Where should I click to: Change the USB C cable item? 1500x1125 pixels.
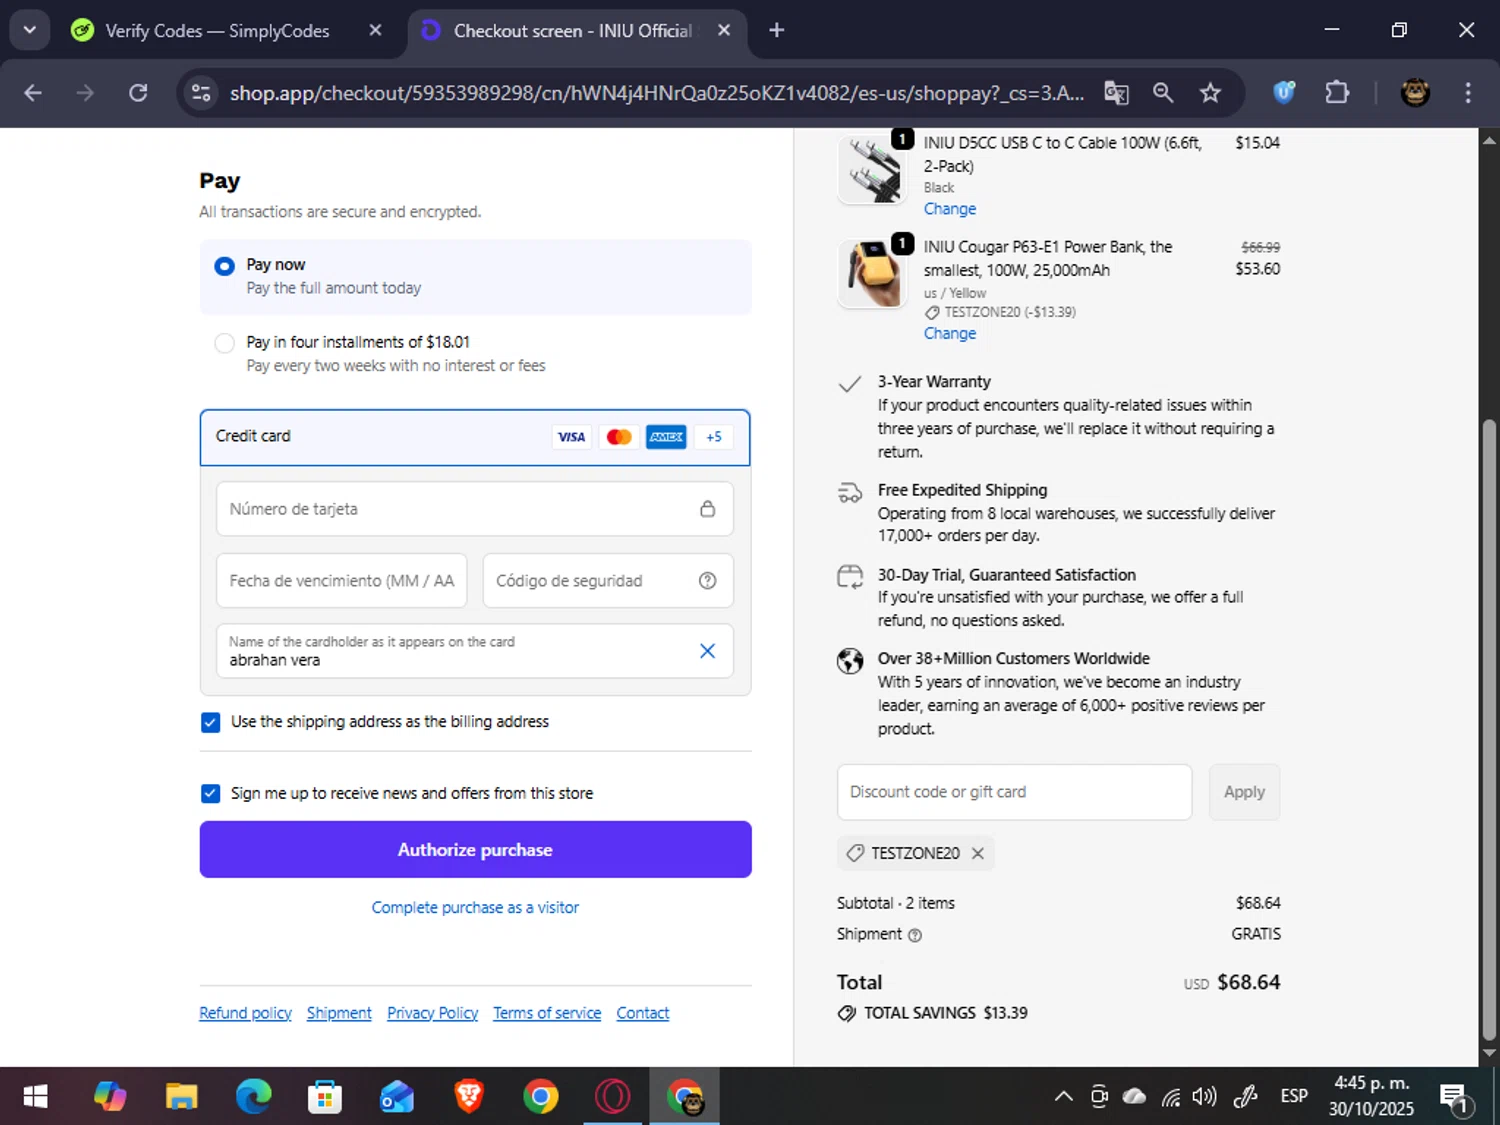click(949, 209)
